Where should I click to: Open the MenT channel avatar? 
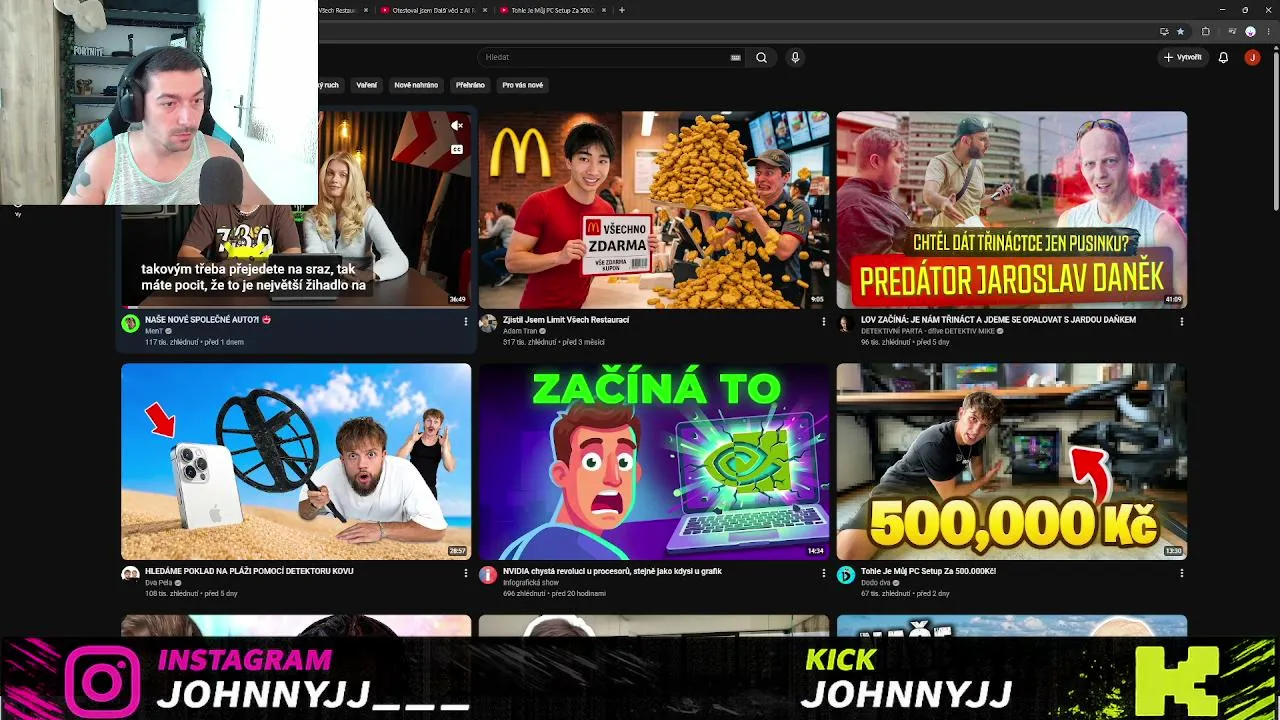(130, 323)
